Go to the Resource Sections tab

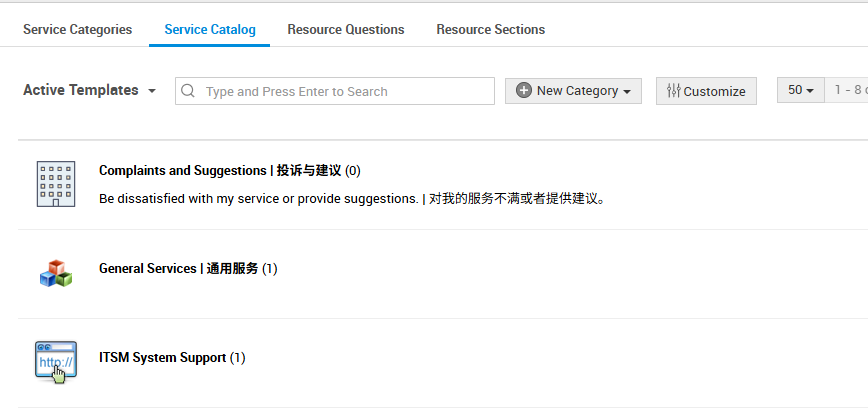coord(490,29)
